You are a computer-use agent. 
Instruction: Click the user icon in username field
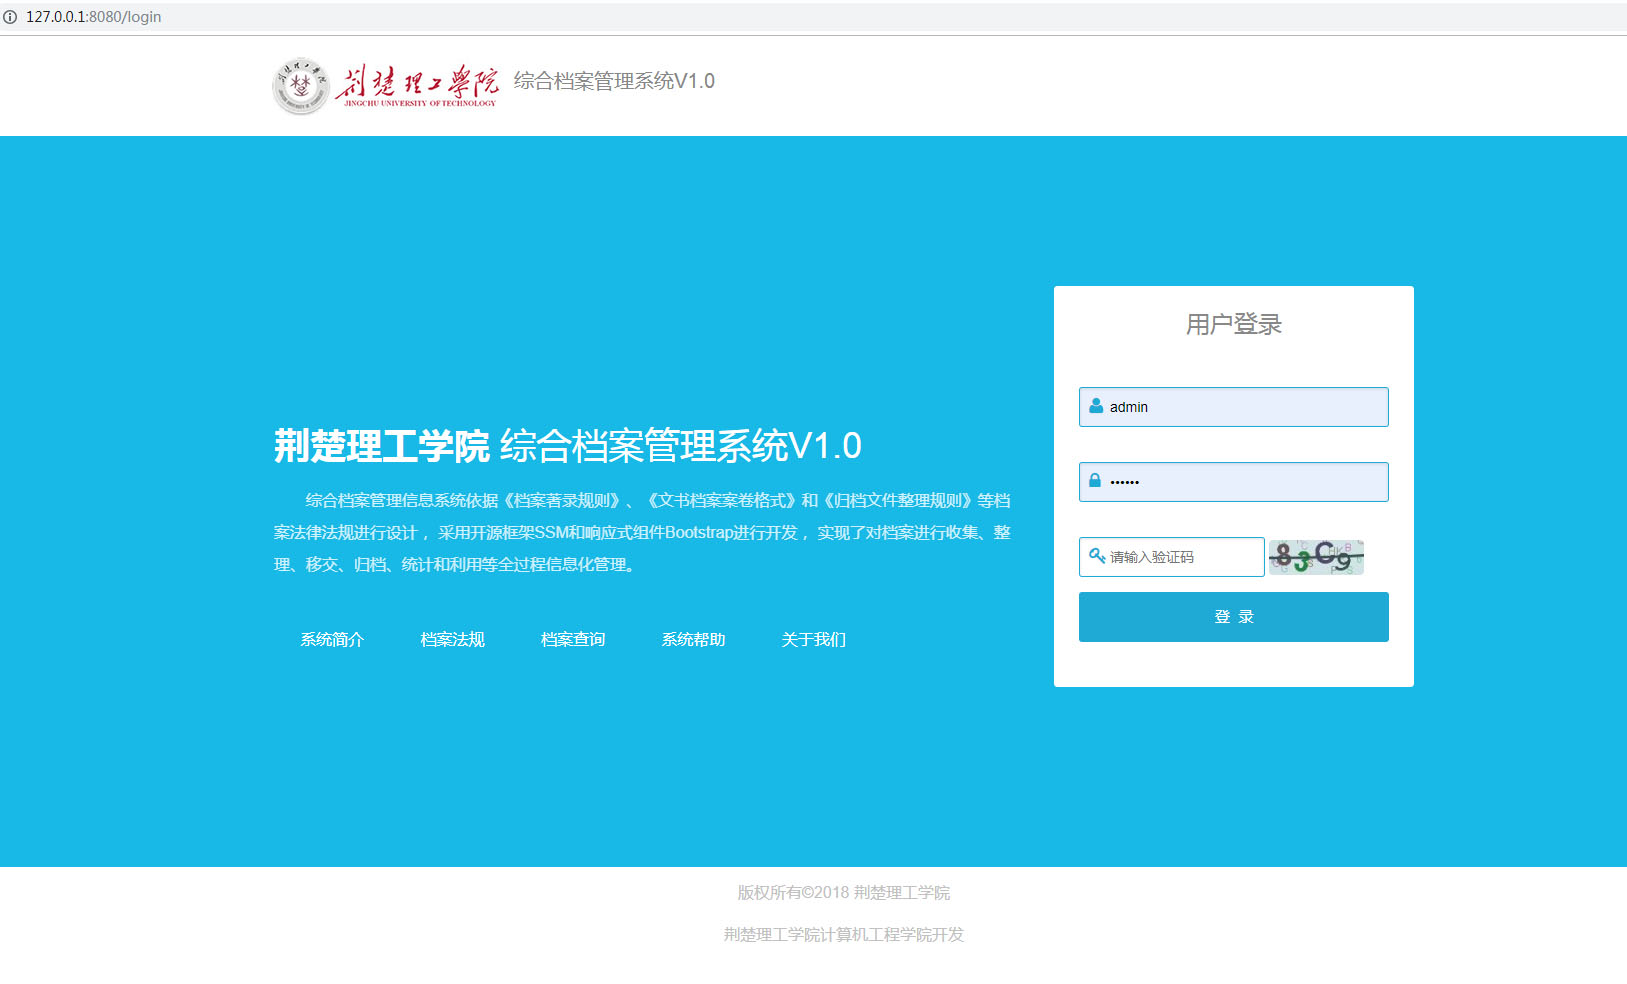pyautogui.click(x=1096, y=406)
